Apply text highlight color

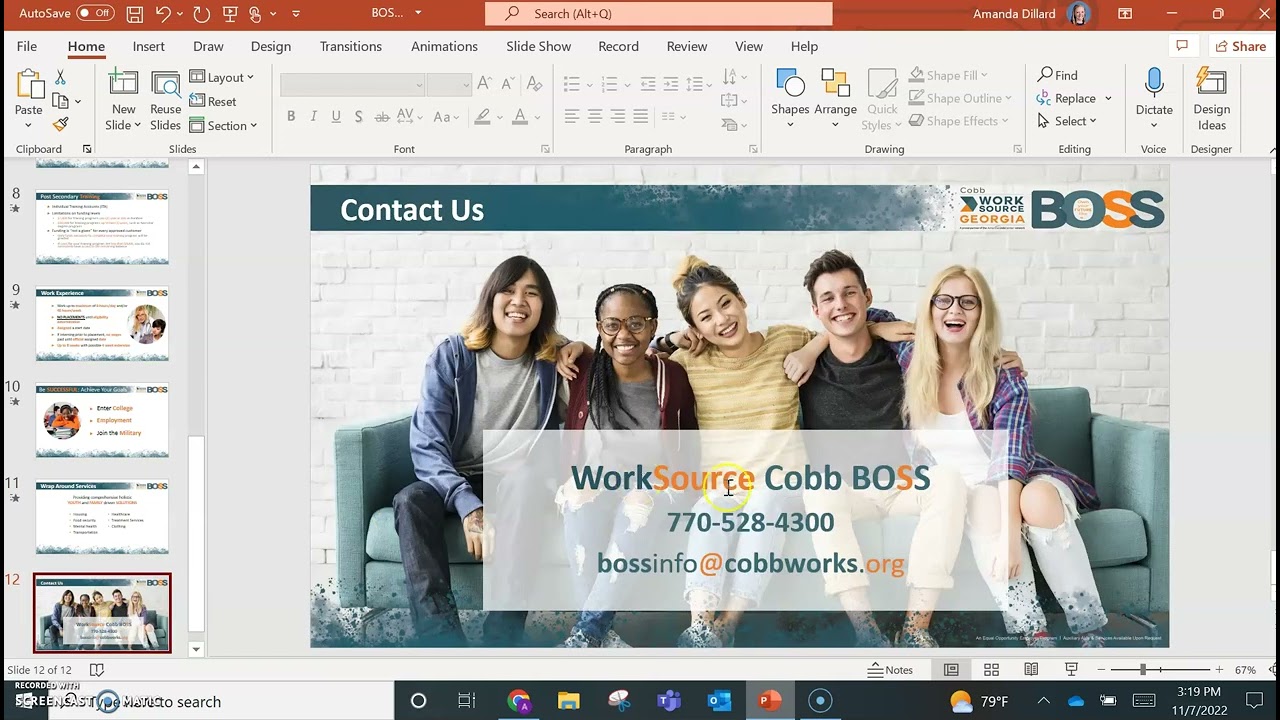coord(482,117)
